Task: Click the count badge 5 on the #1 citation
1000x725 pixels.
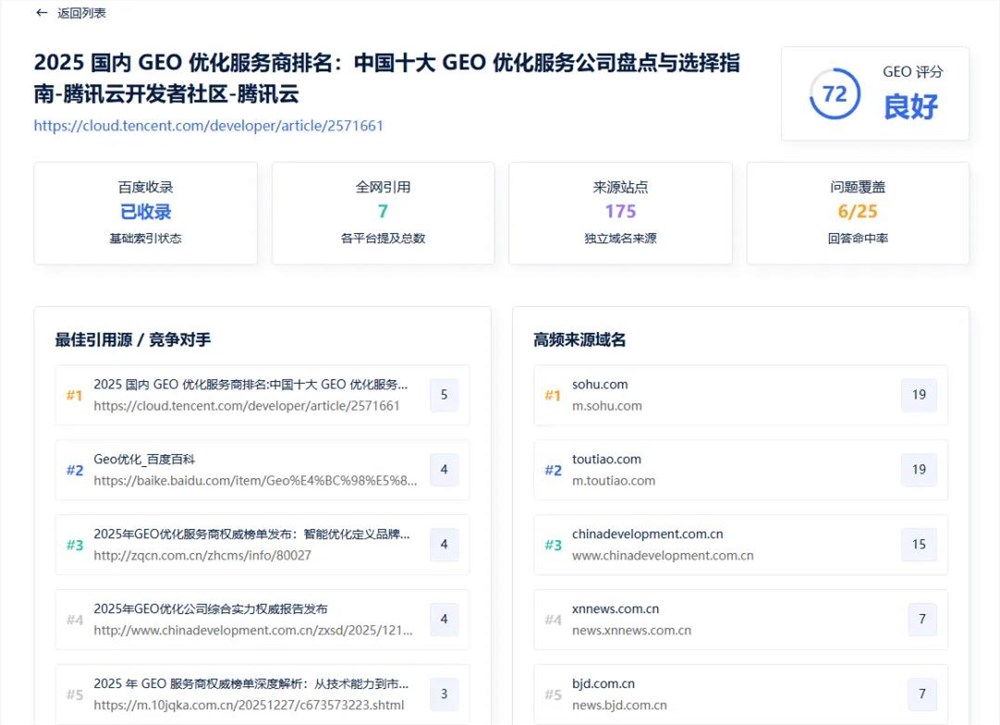Action: (x=443, y=396)
